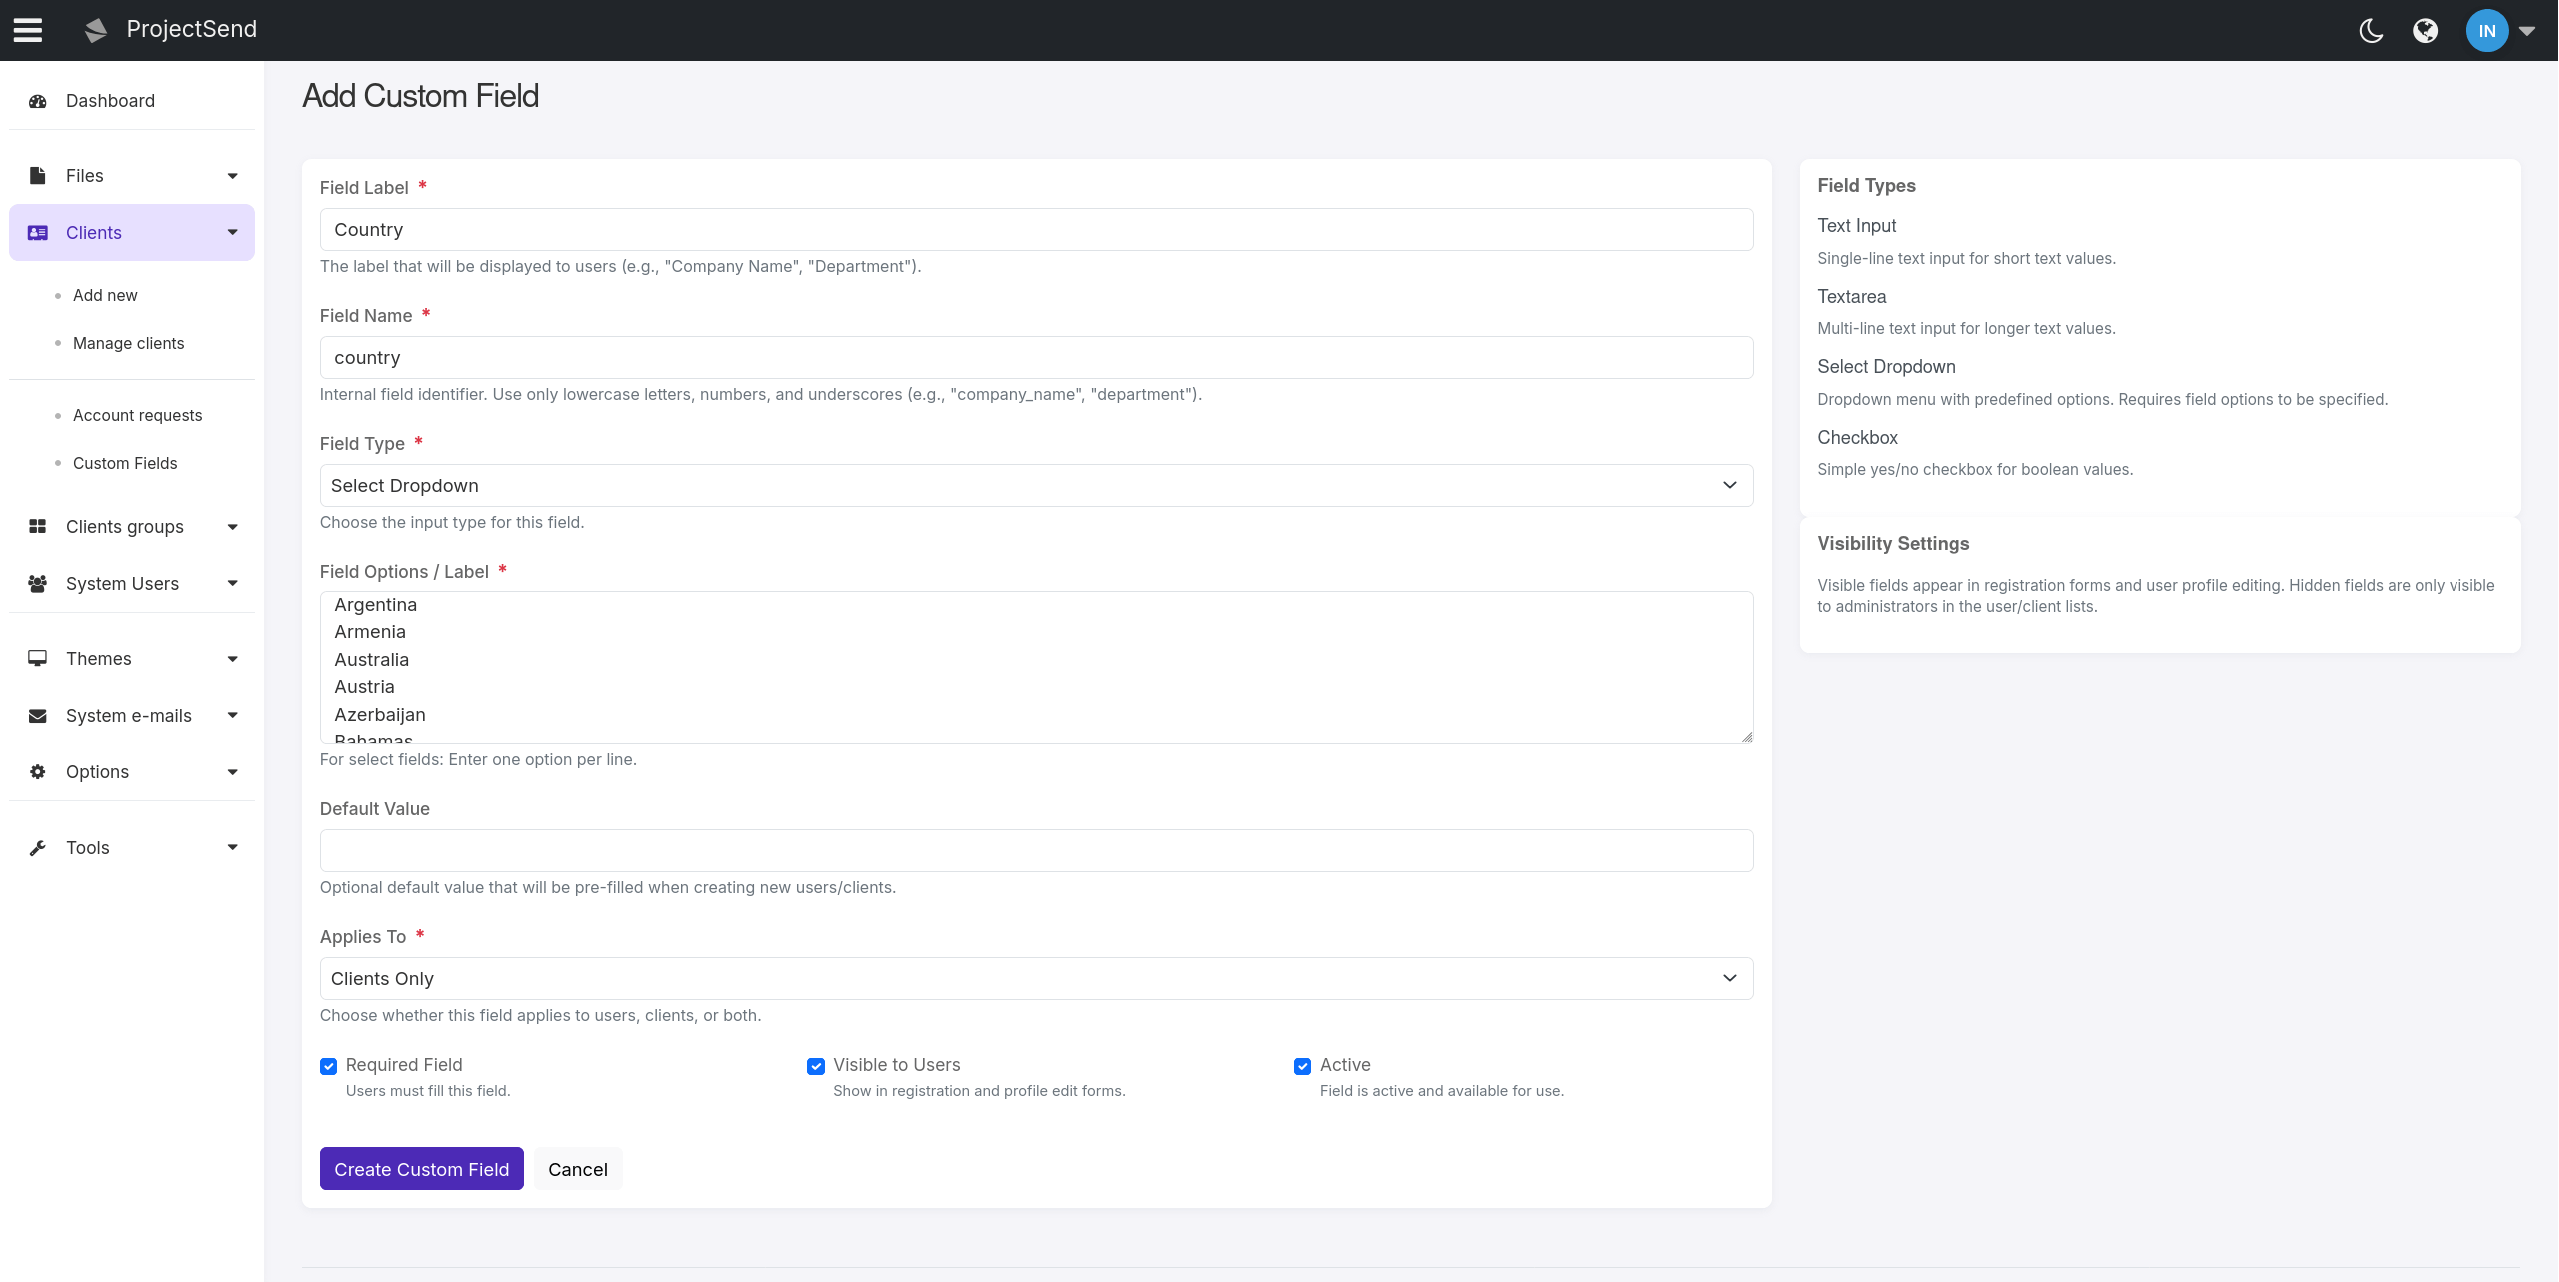This screenshot has height=1282, width=2559.
Task: Open the Field Type dropdown
Action: pos(1035,485)
